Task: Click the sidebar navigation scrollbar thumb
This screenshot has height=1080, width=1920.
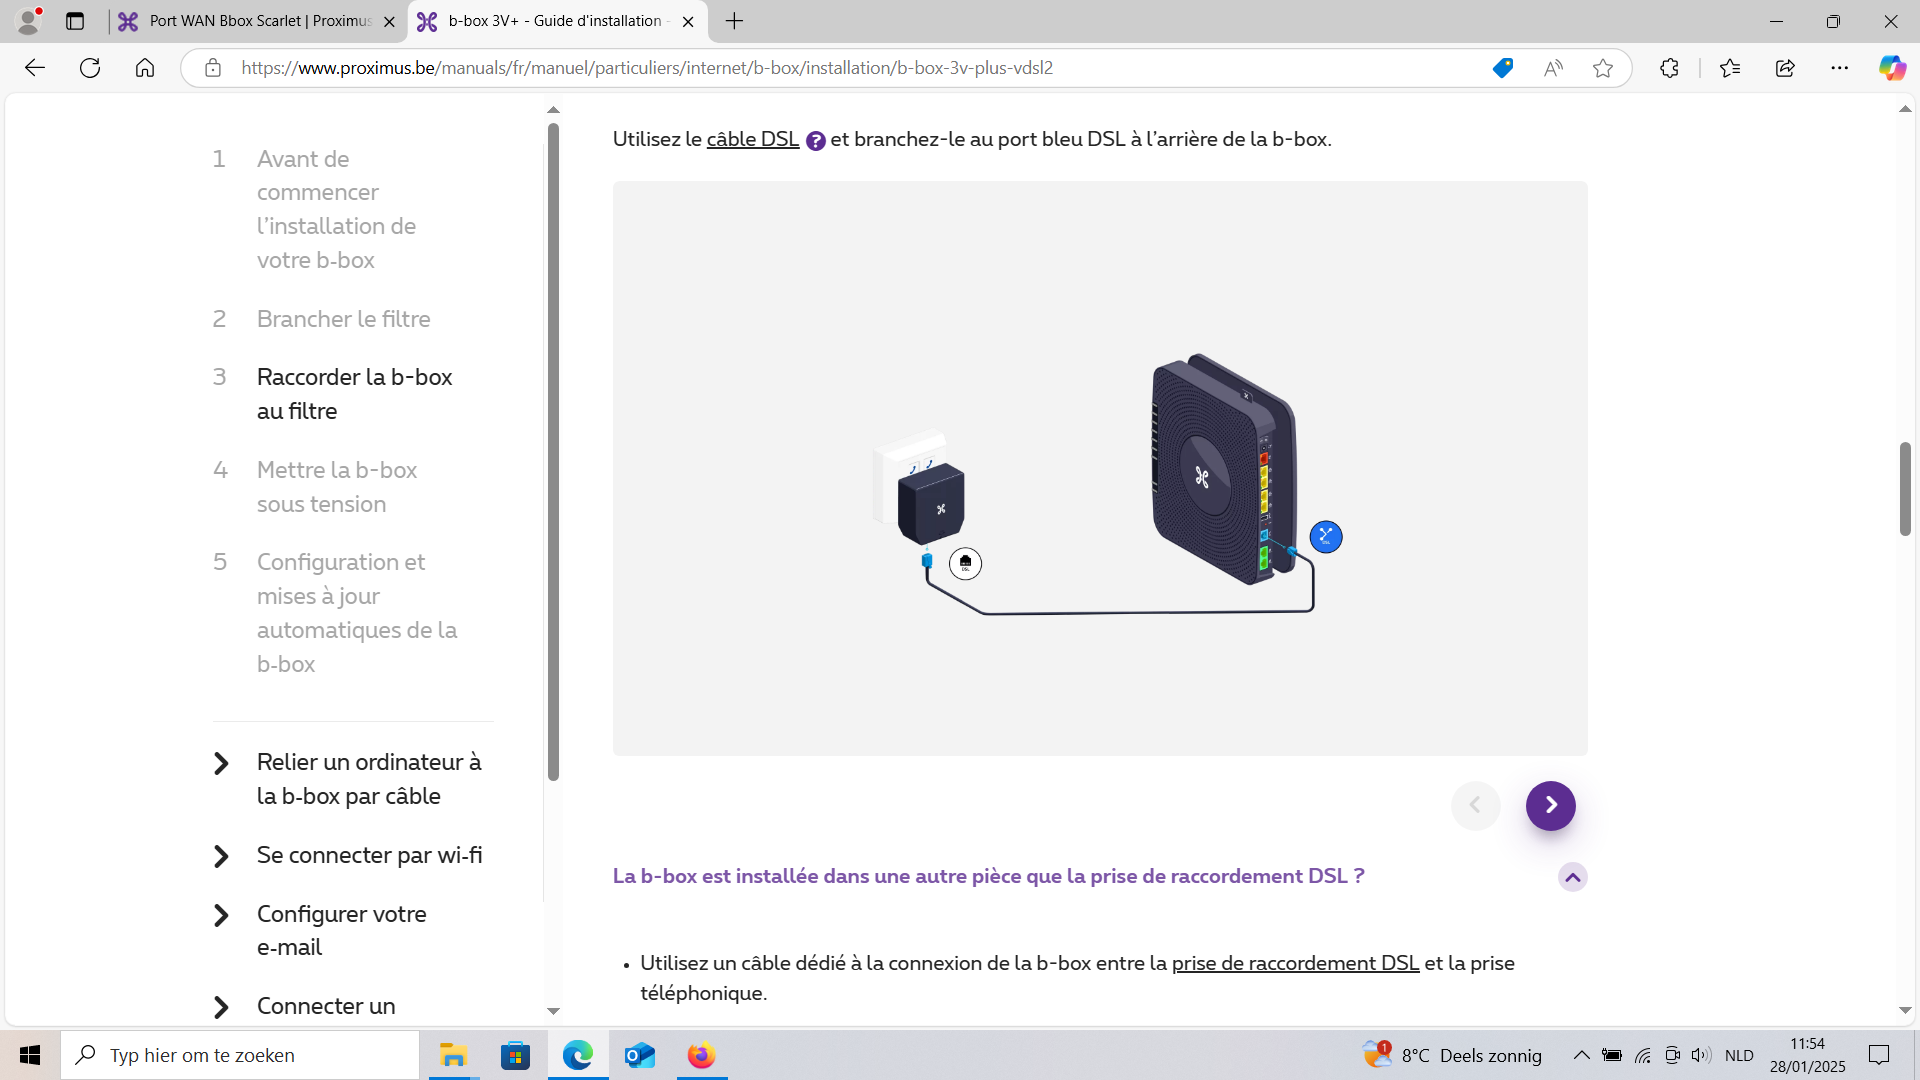Action: [553, 452]
